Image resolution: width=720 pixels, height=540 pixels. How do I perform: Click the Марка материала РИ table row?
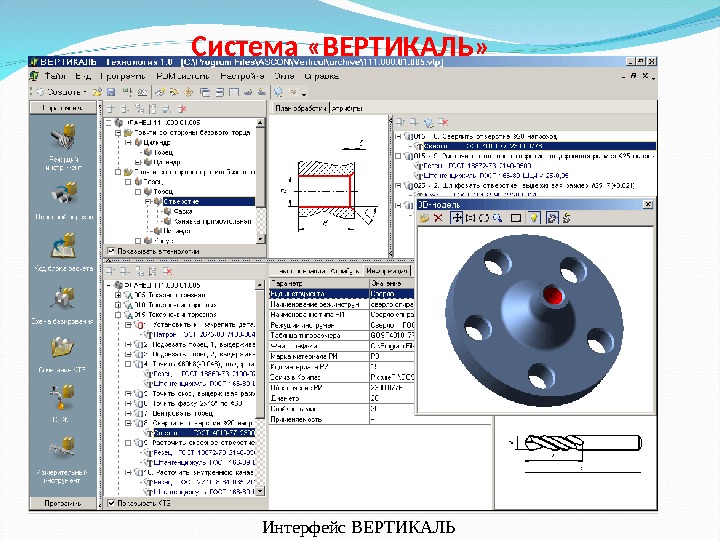[342, 356]
